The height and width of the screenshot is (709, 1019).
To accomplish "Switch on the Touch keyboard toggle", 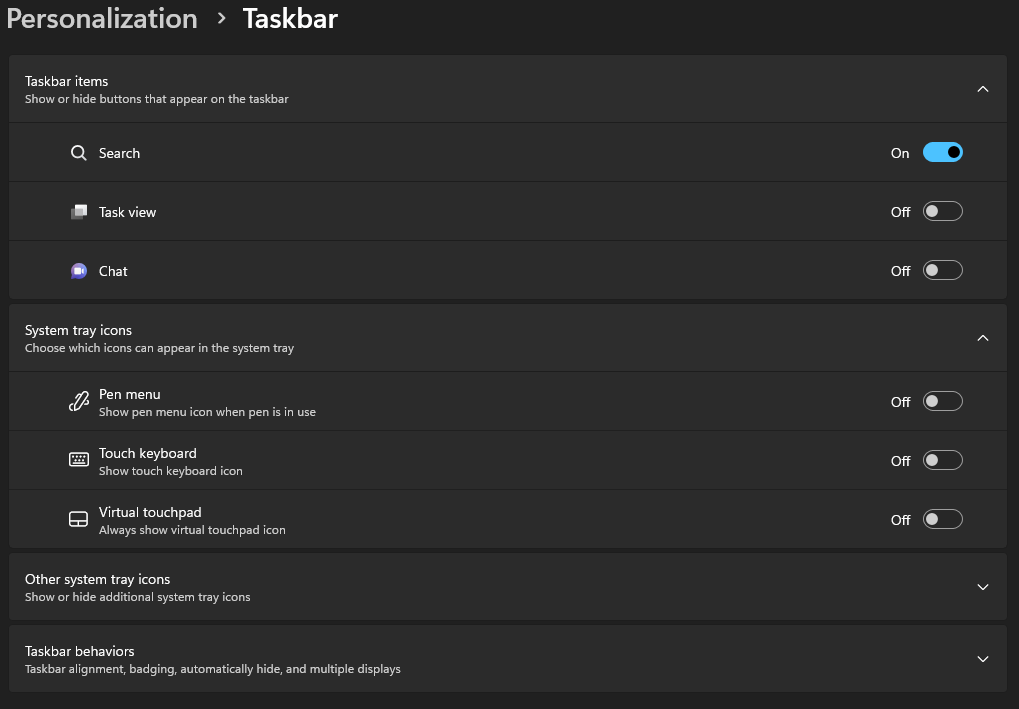I will point(942,460).
